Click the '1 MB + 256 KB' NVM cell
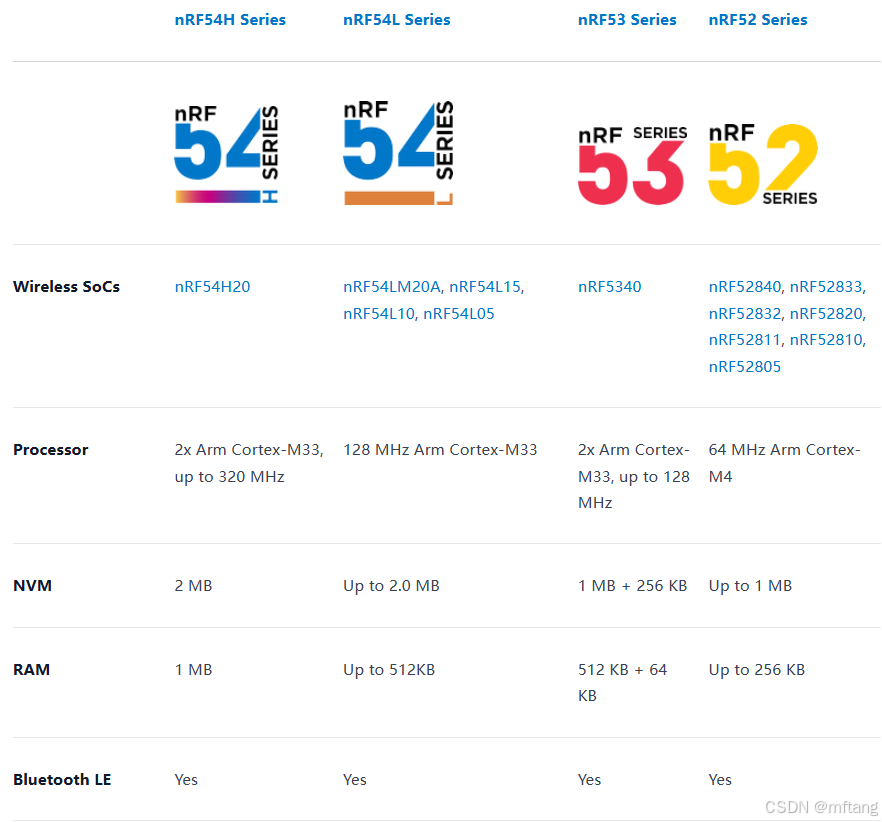The height and width of the screenshot is (822, 882). pos(632,586)
